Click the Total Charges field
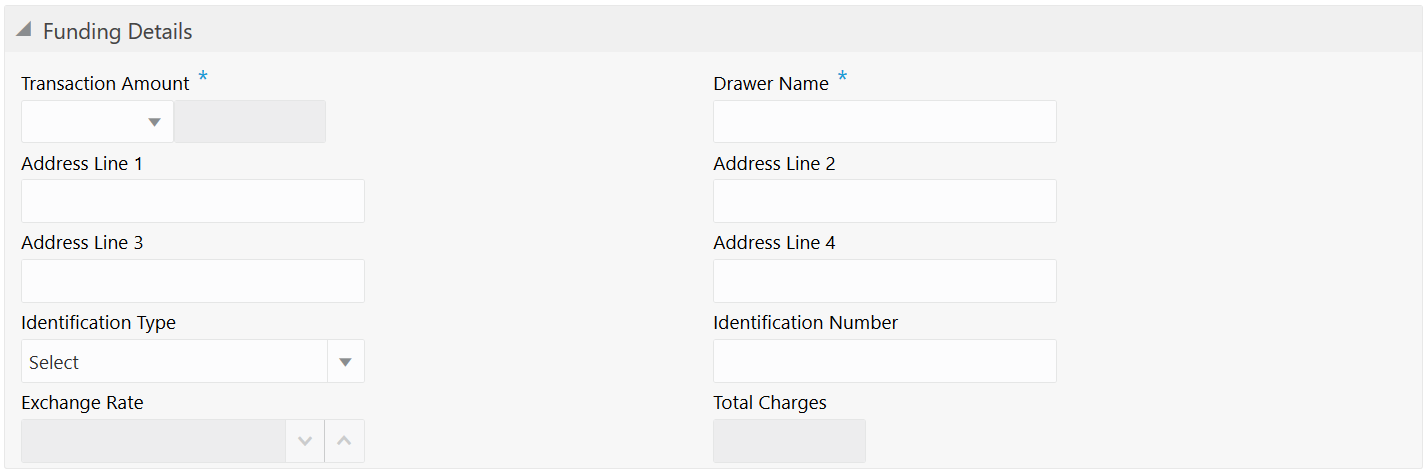Viewport: 1426px width, 472px height. (x=789, y=441)
